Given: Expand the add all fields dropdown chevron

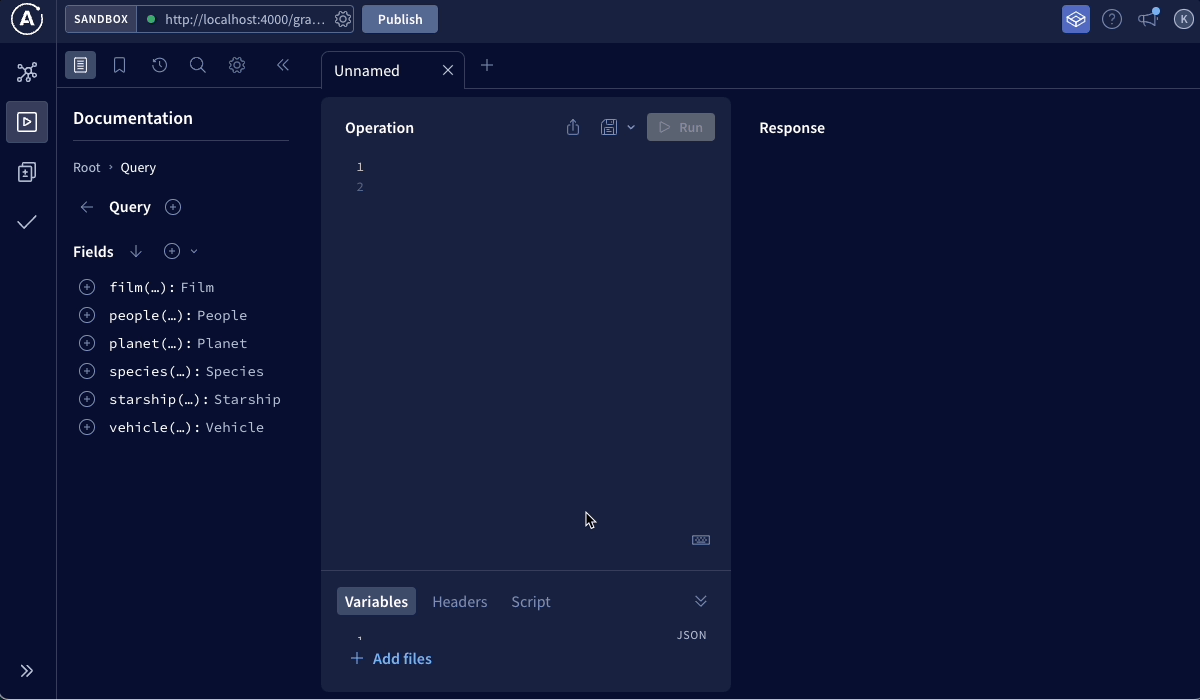Looking at the screenshot, I should click(x=194, y=251).
